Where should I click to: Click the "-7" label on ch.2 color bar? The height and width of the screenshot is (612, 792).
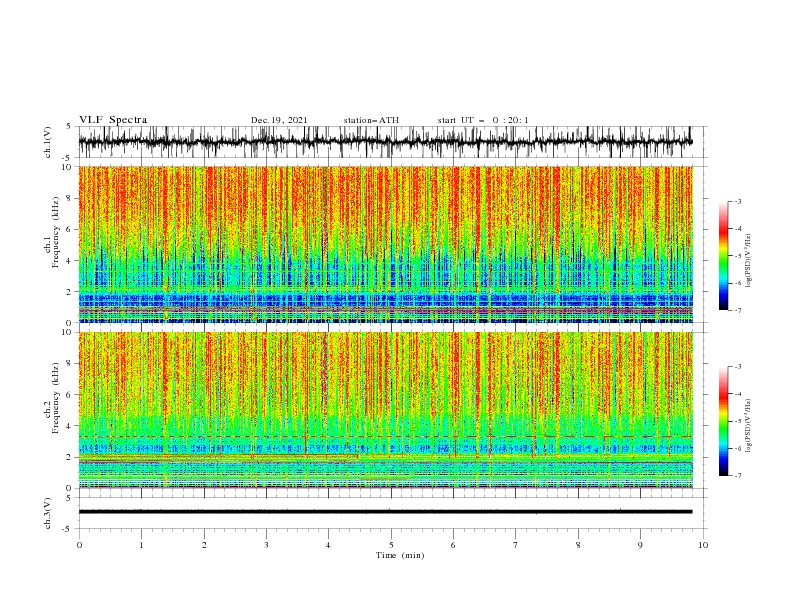[x=737, y=476]
